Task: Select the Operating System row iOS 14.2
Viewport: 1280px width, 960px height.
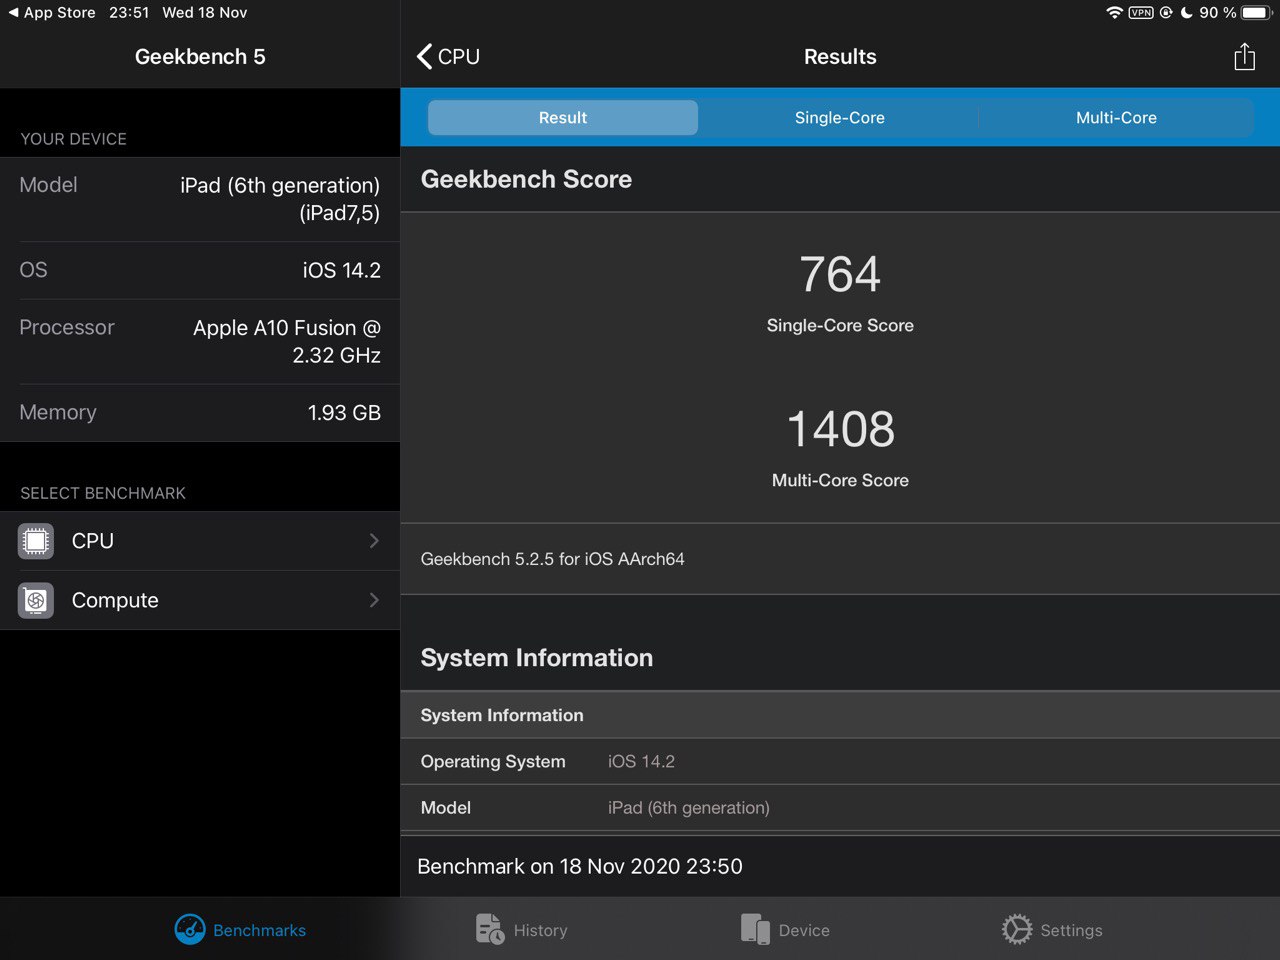Action: coord(840,762)
